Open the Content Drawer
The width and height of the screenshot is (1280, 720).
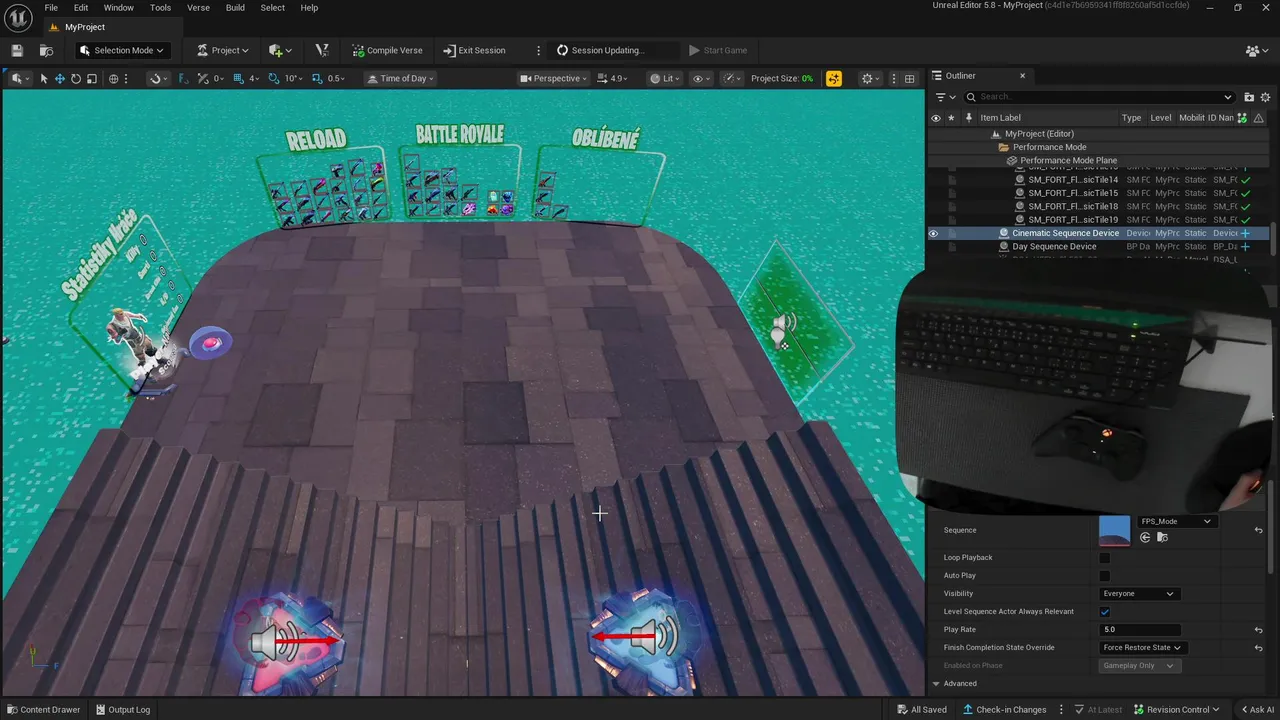[x=43, y=709]
